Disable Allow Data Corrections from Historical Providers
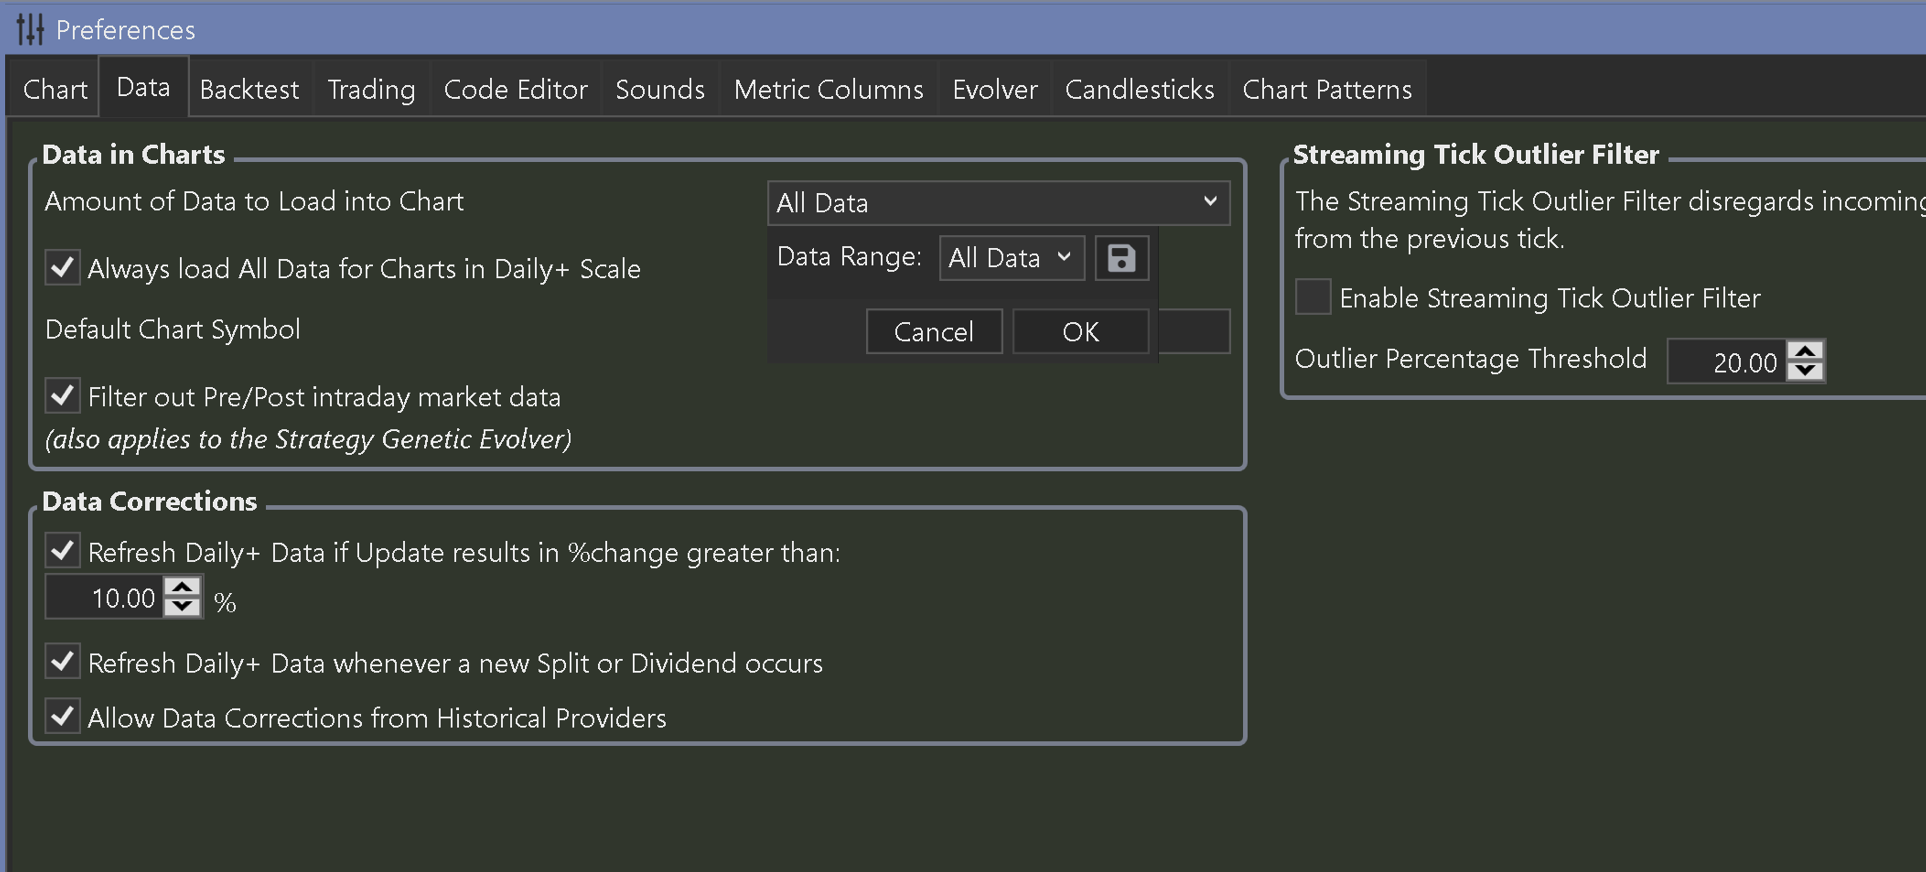 pos(63,717)
